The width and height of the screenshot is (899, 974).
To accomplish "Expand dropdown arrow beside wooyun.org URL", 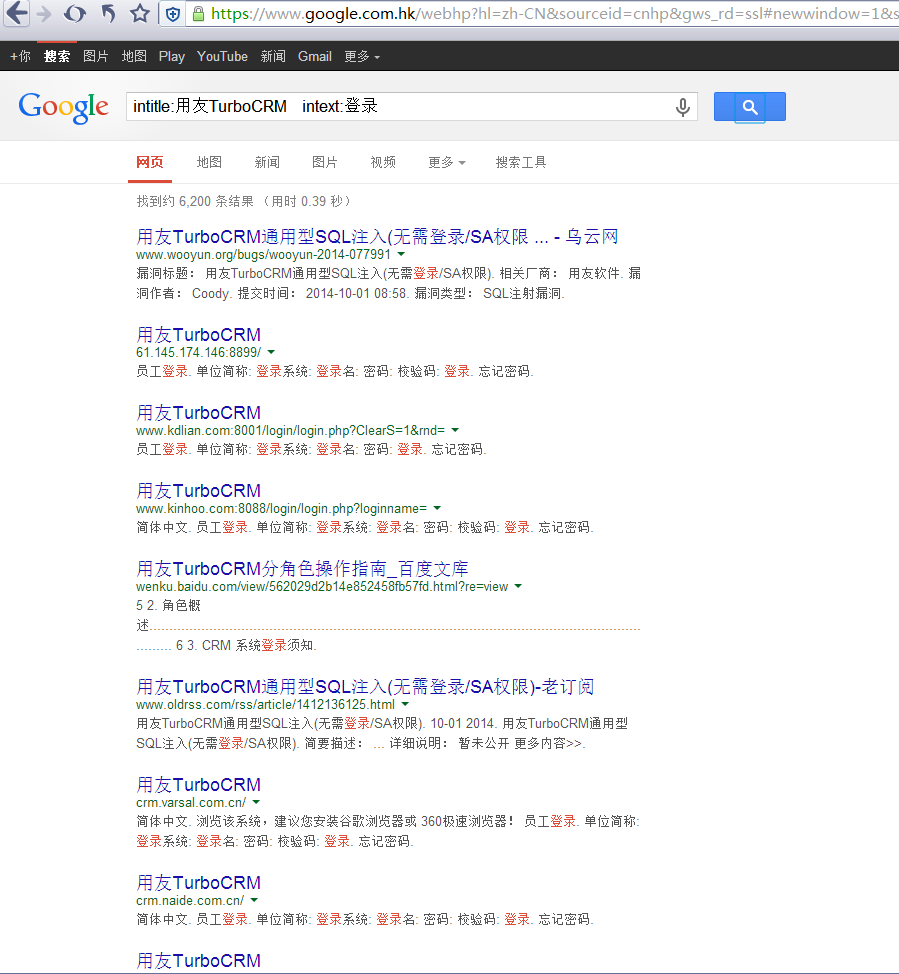I will pos(401,254).
